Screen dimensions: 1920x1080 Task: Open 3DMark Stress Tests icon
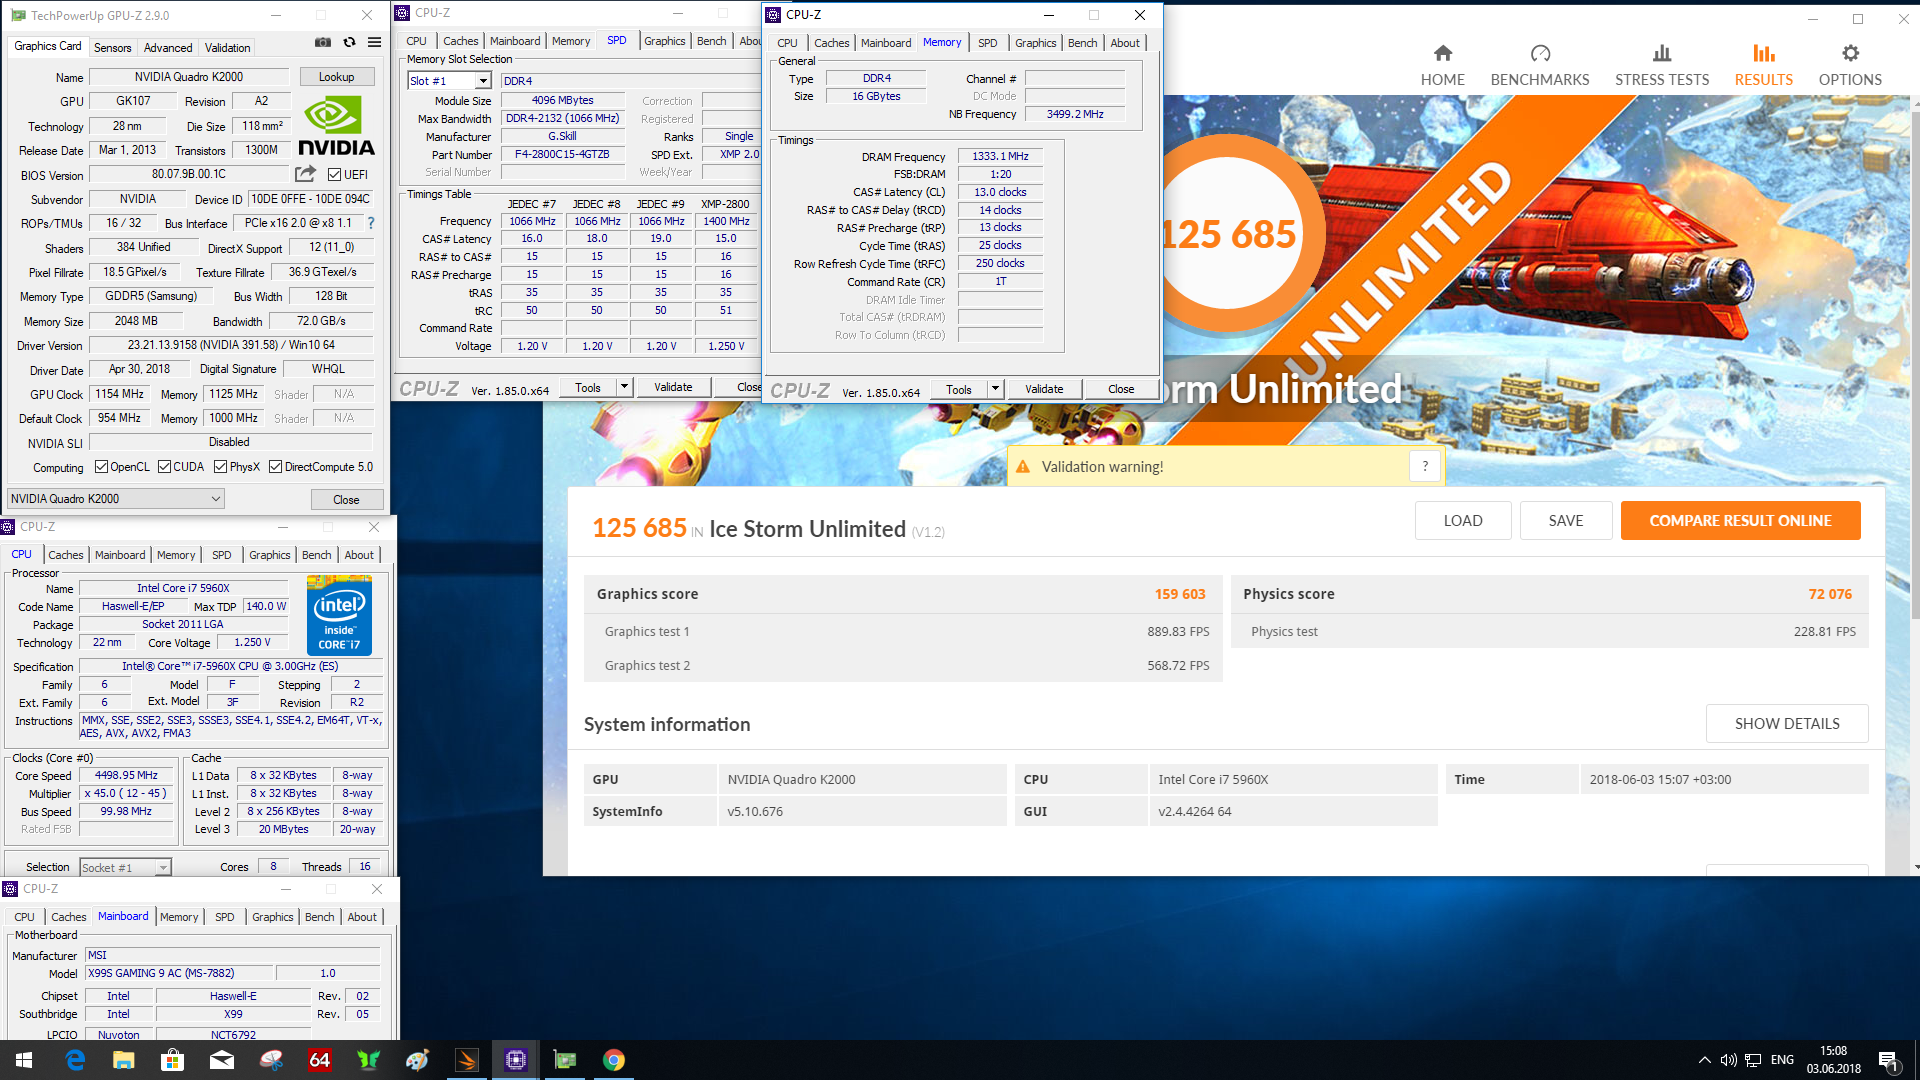(1662, 54)
